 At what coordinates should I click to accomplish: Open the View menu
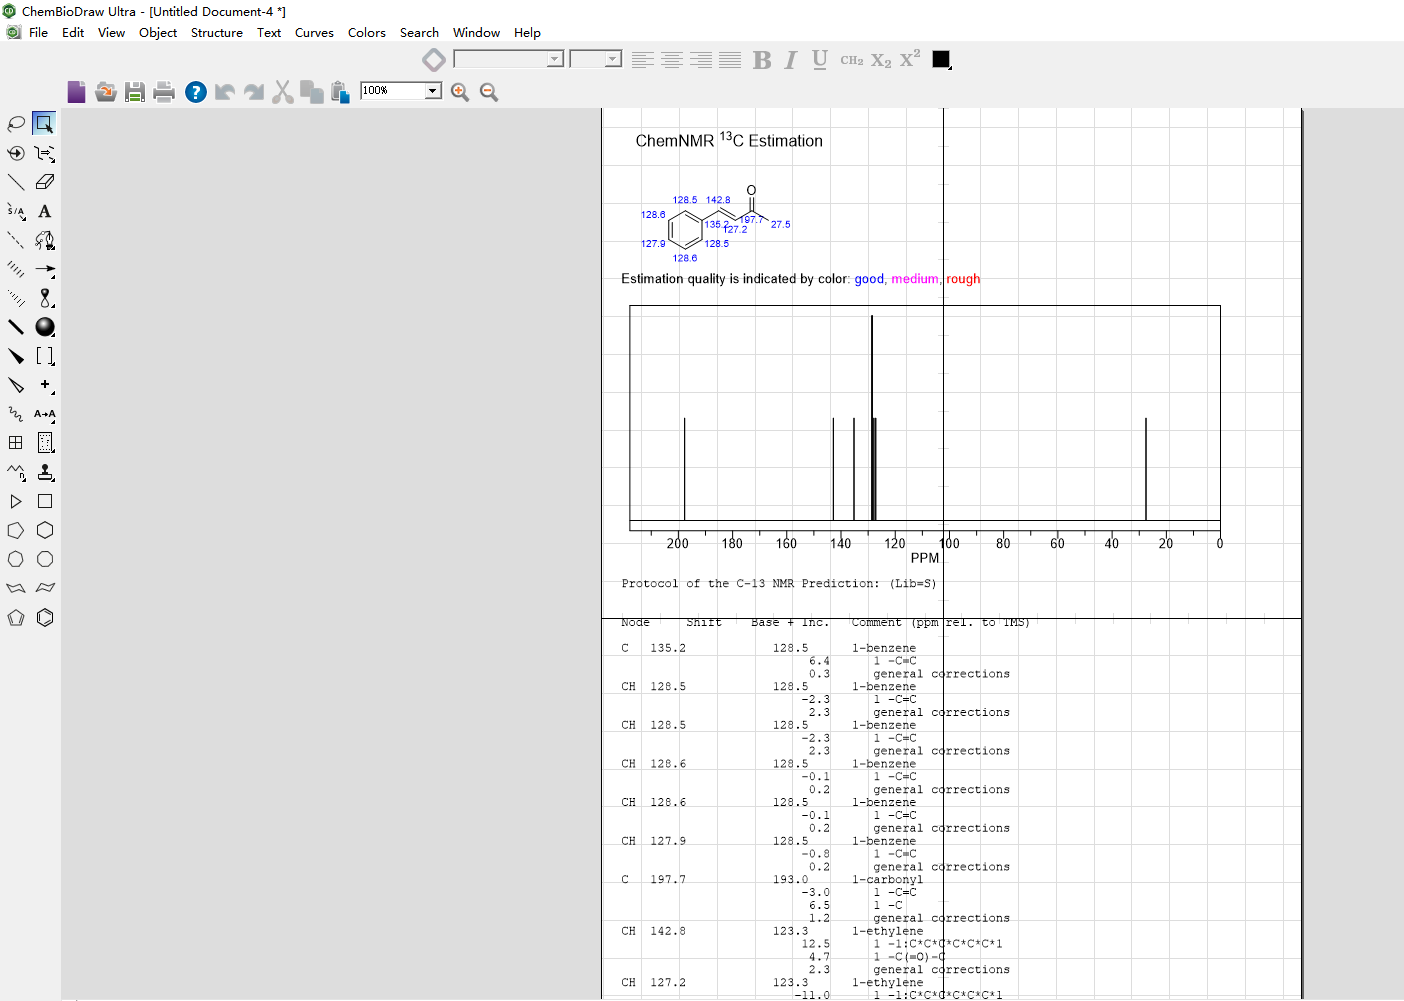111,33
